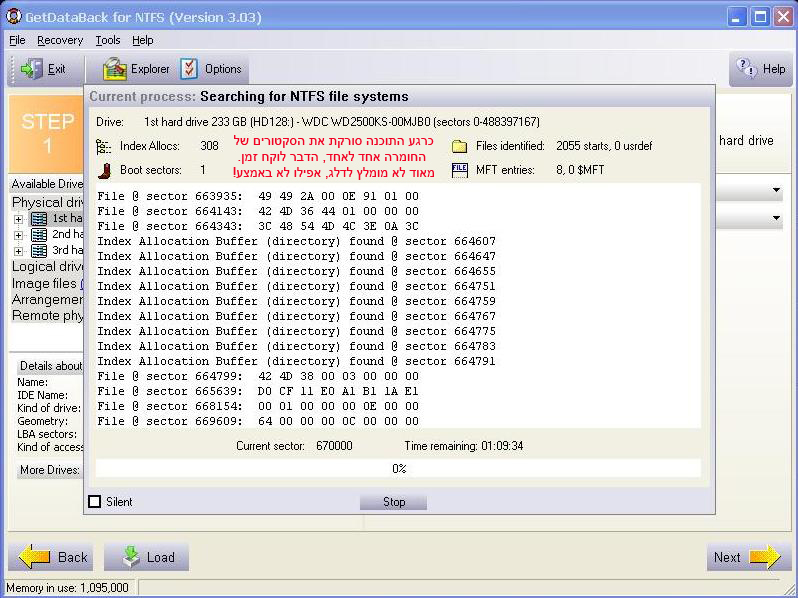Click the 'LBA sectors:' detail label
This screenshot has width=798, height=598.
[x=47, y=434]
